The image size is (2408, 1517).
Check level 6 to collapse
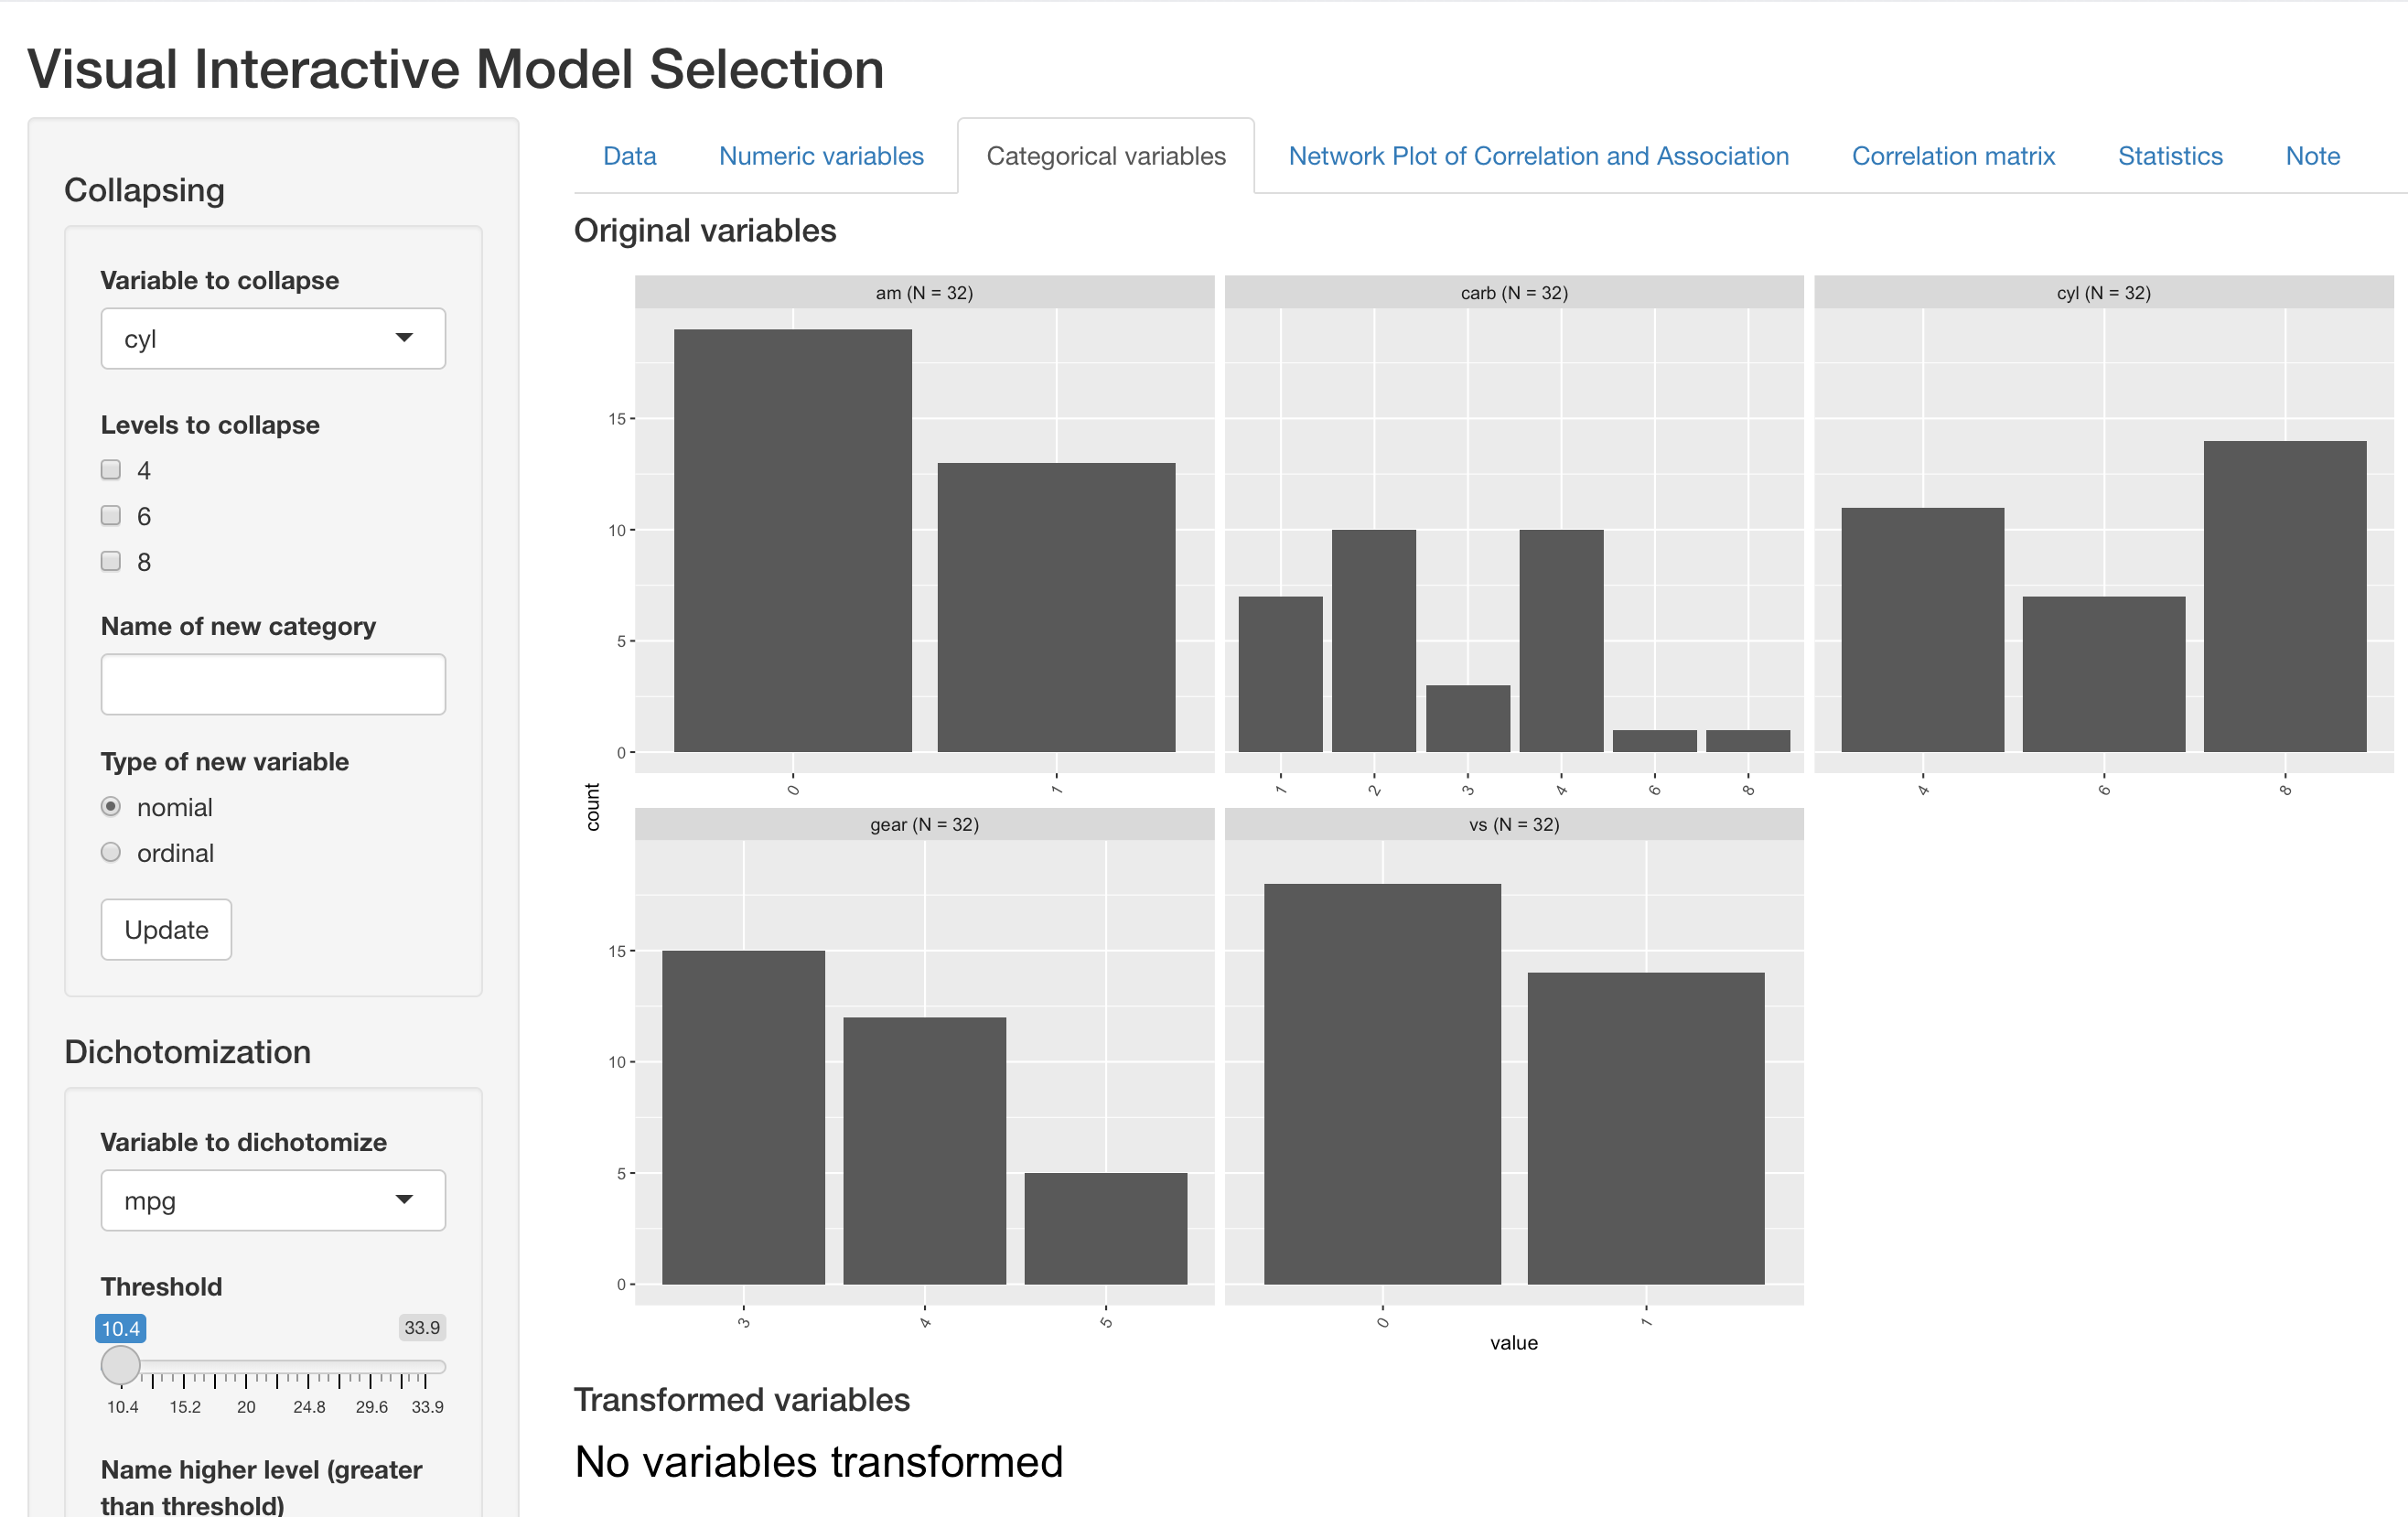pyautogui.click(x=111, y=516)
